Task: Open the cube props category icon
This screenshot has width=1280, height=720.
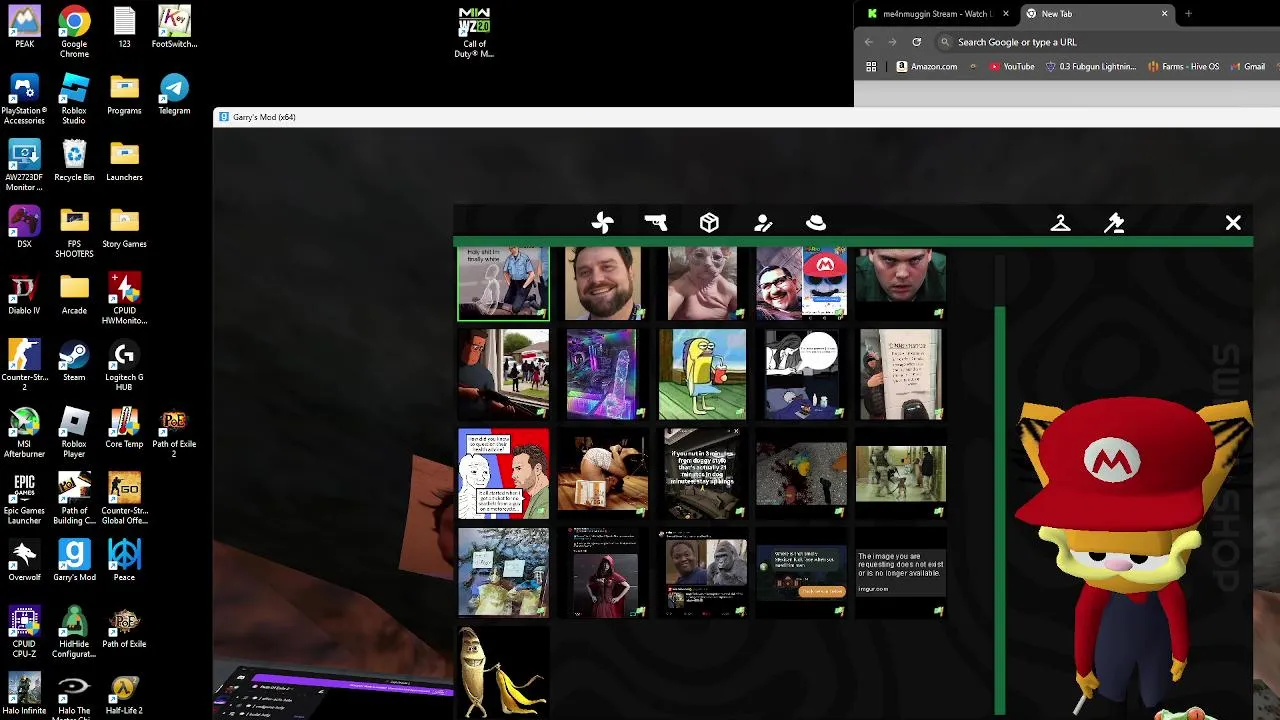Action: 709,223
